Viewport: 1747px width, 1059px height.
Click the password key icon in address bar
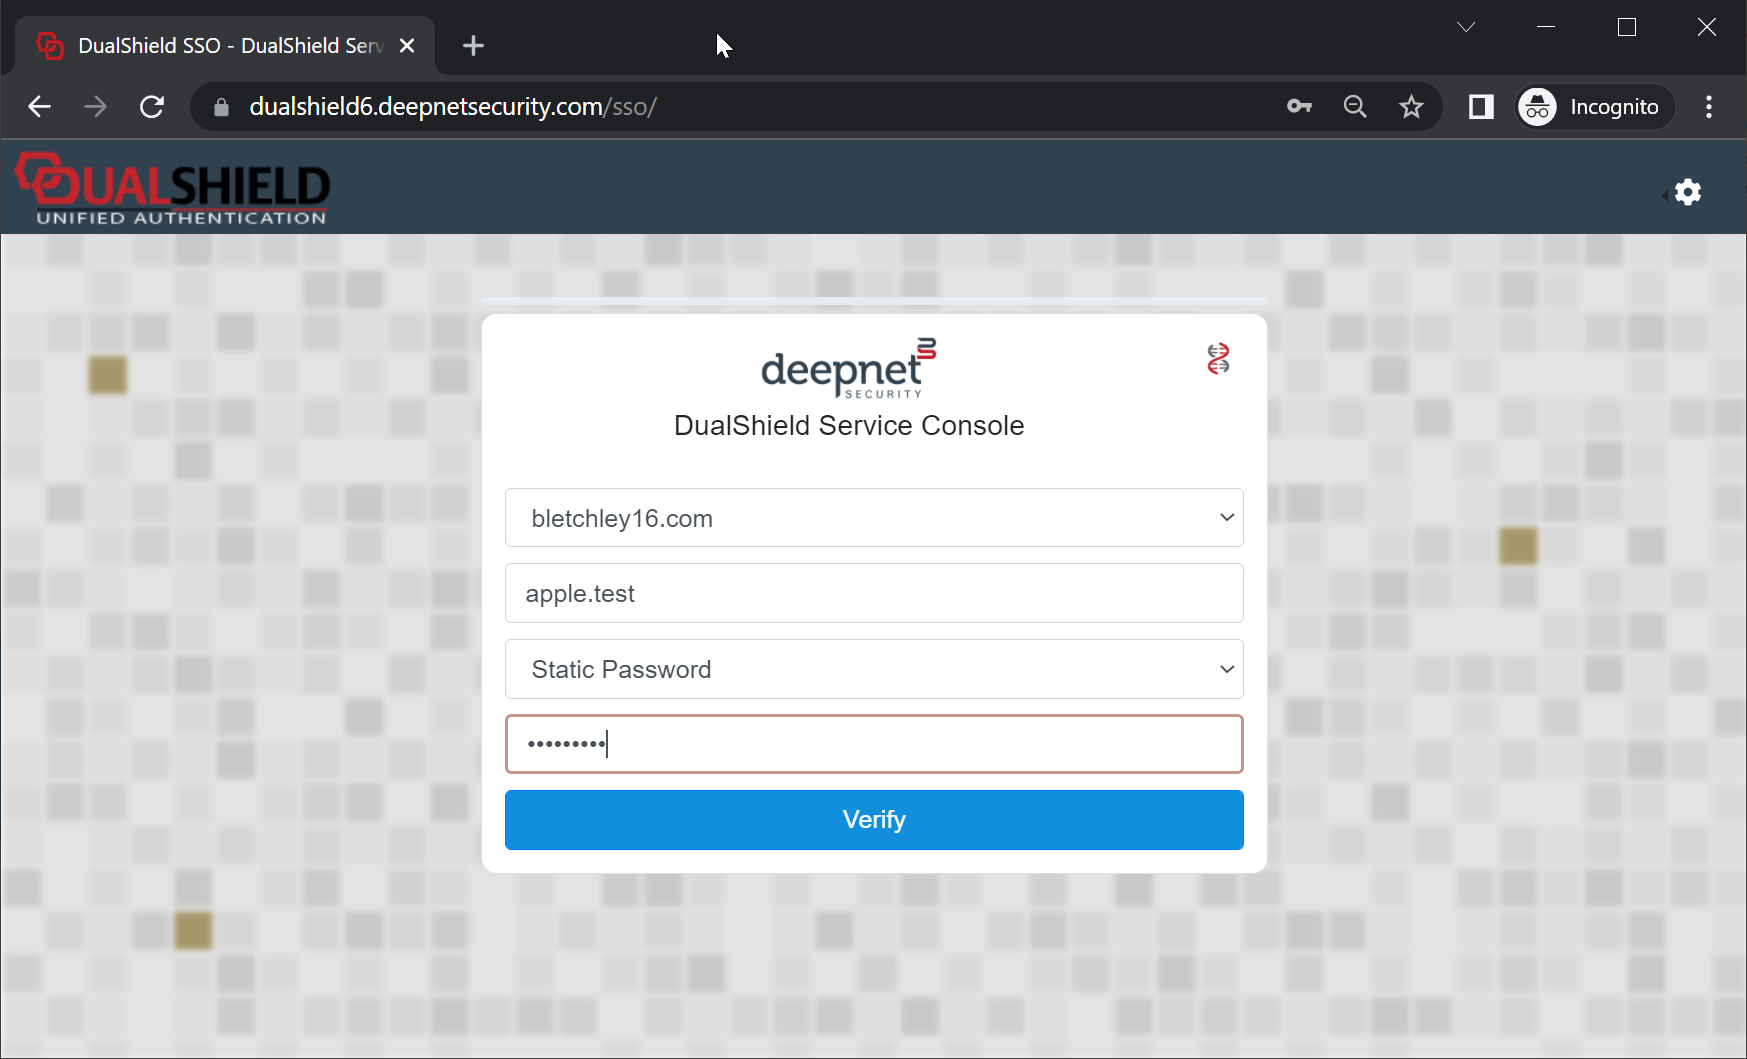1298,107
